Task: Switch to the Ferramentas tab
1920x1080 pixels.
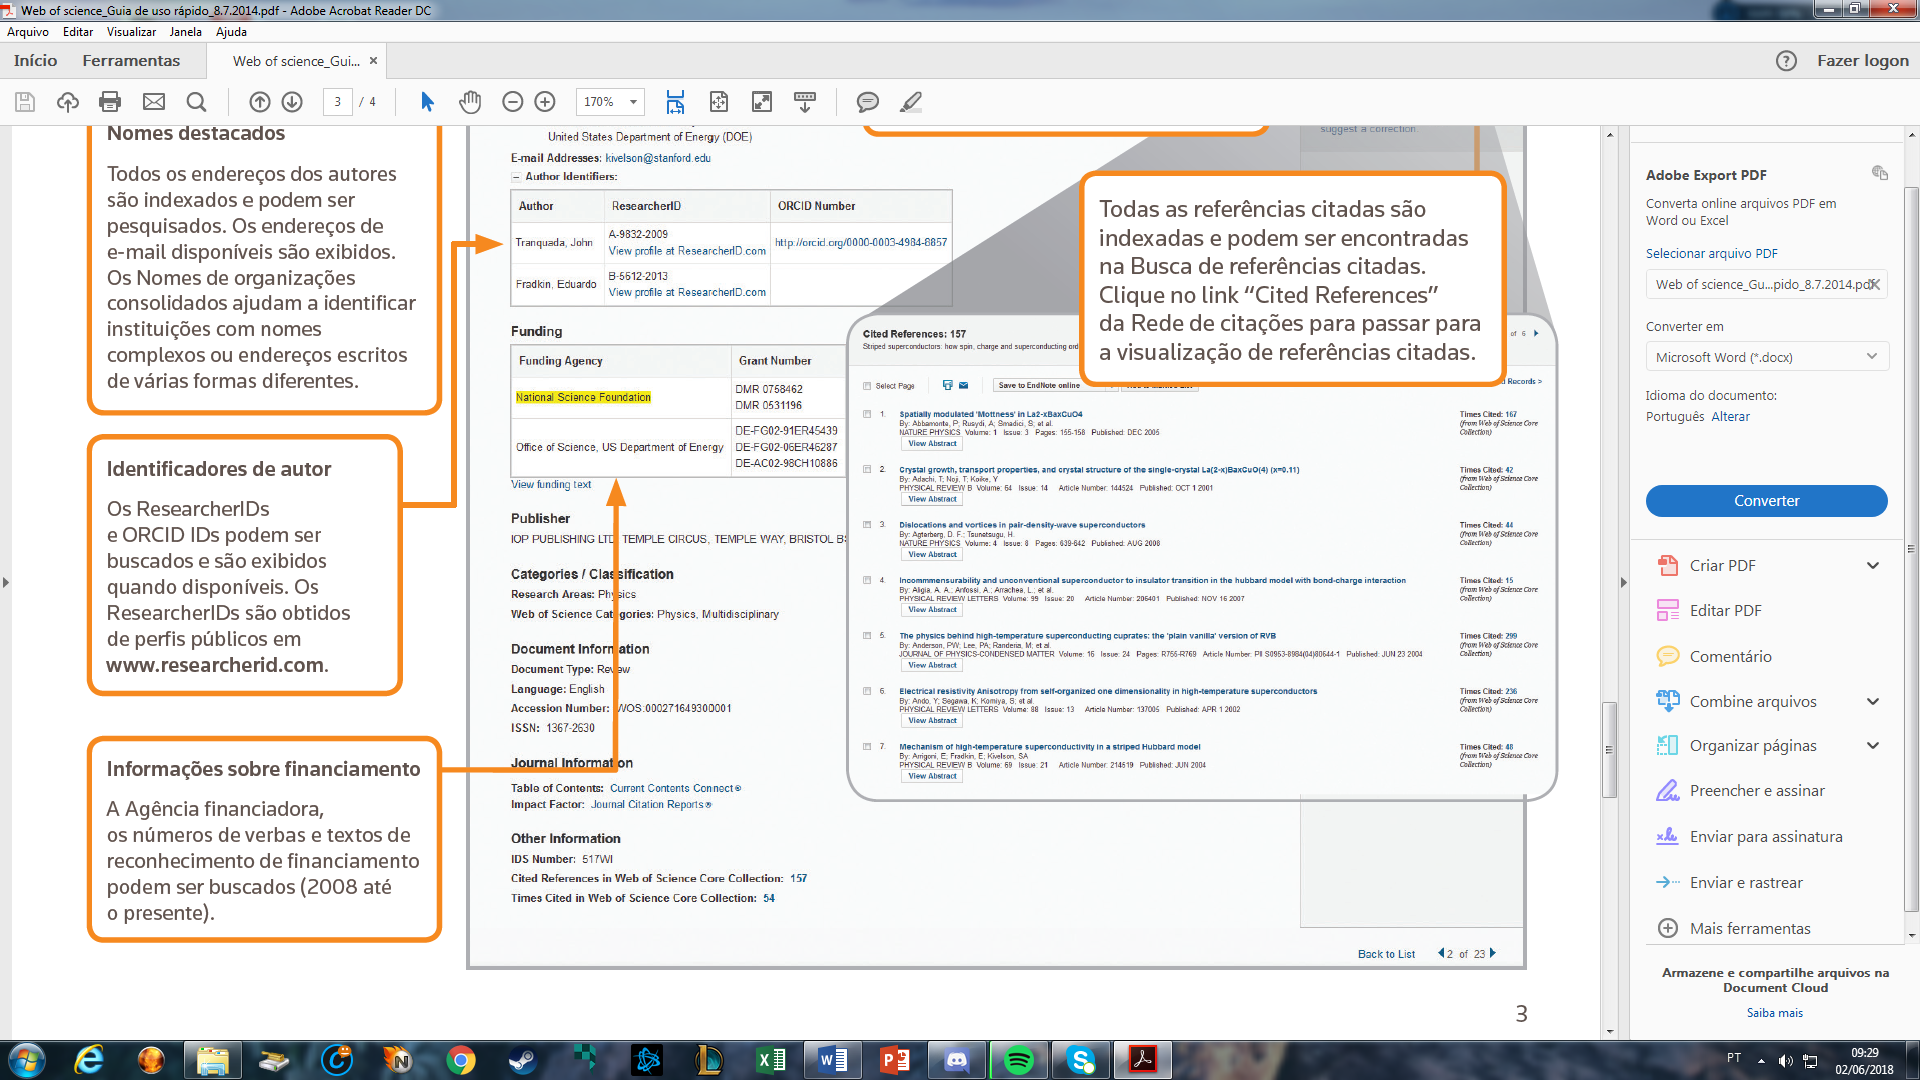Action: [x=131, y=61]
